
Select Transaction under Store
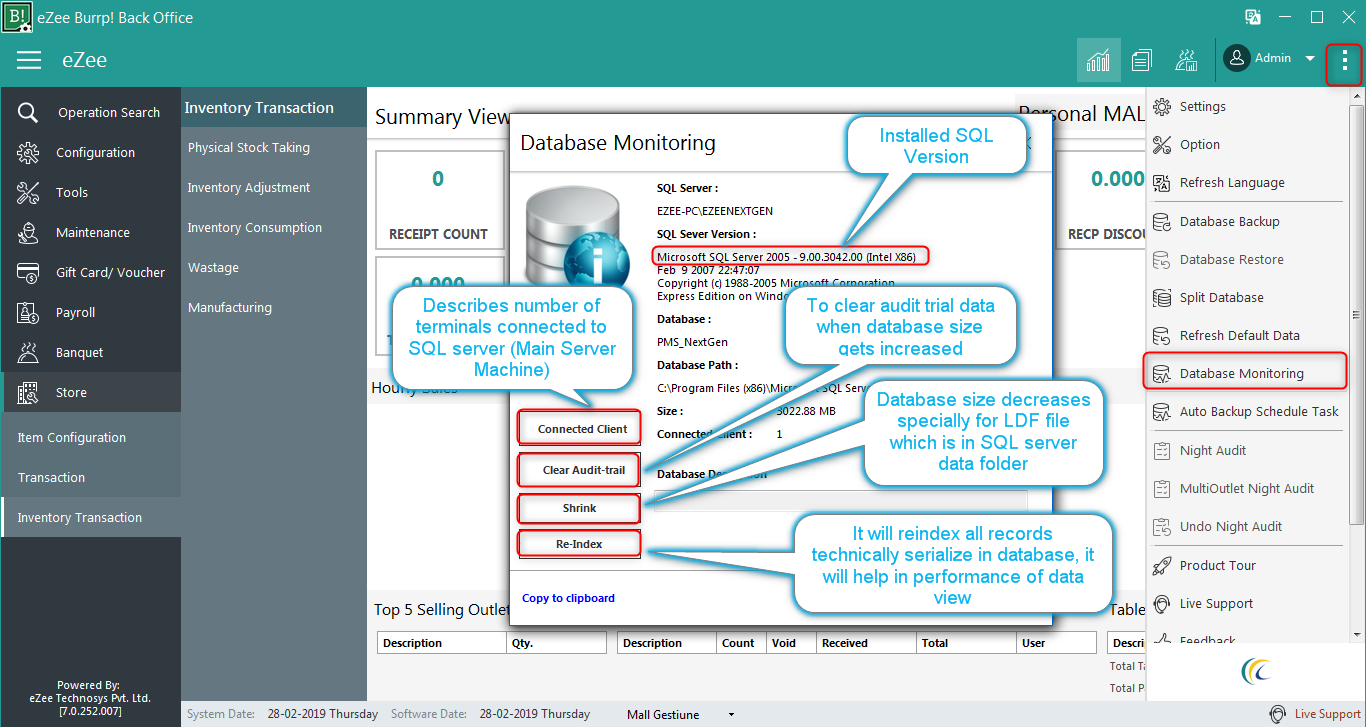[x=91, y=477]
